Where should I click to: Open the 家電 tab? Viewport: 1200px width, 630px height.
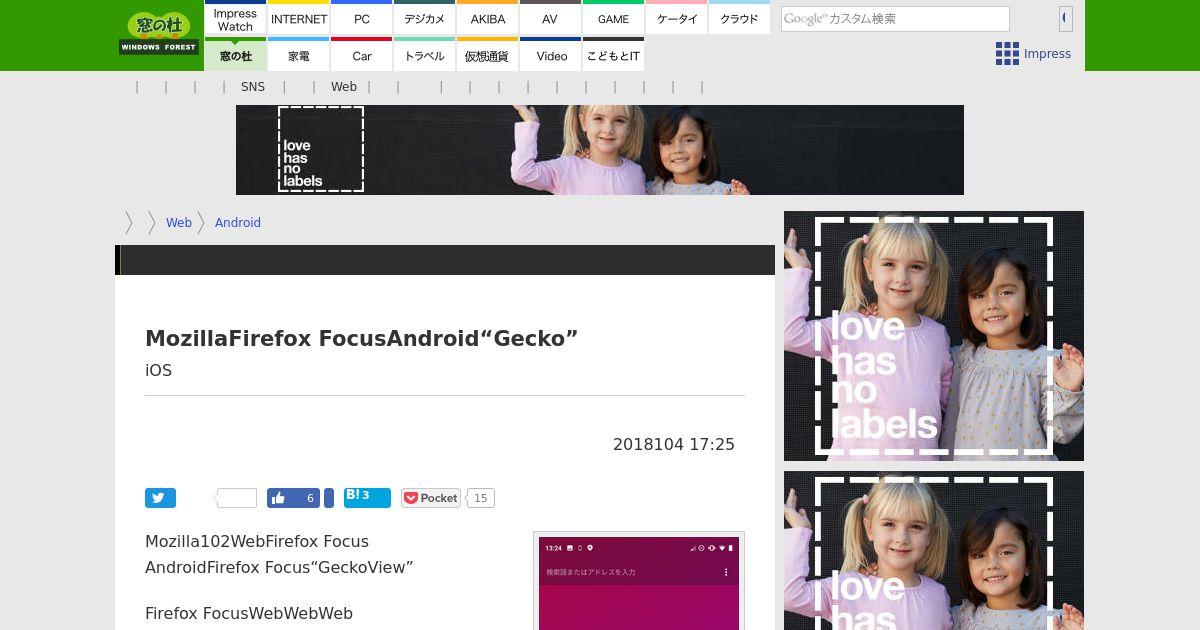(299, 55)
